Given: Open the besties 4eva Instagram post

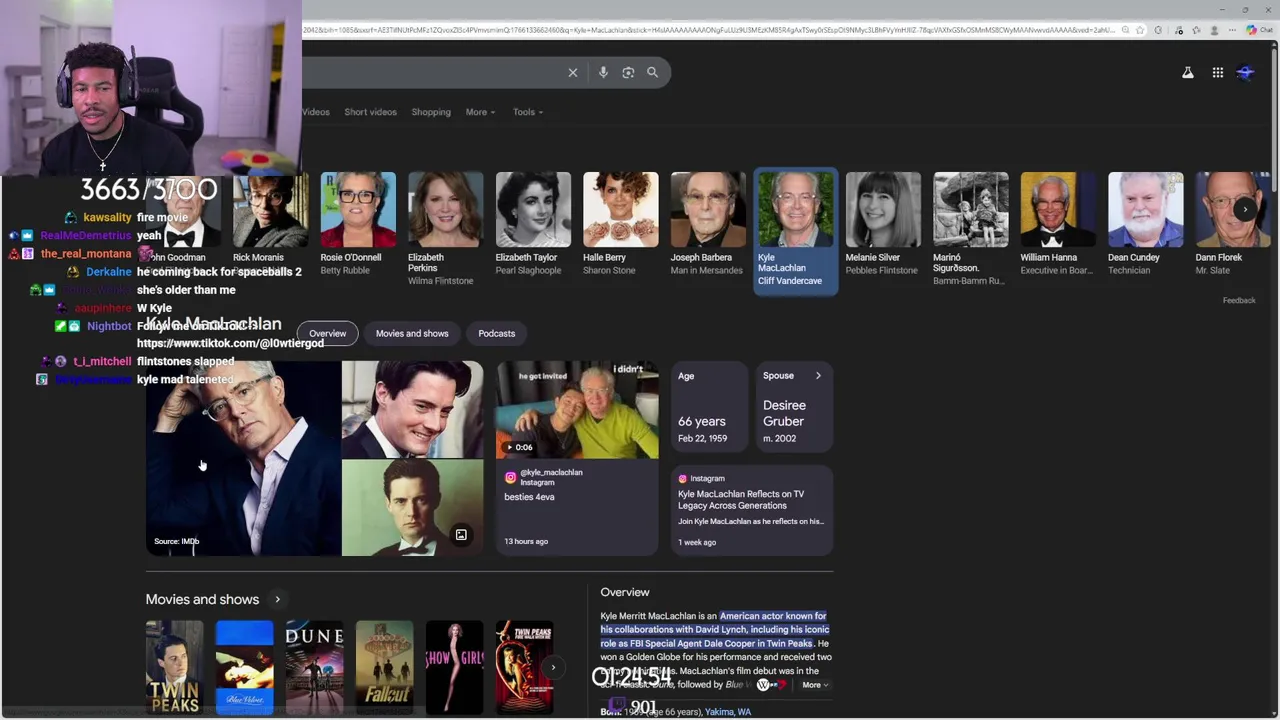Looking at the screenshot, I should (x=577, y=509).
